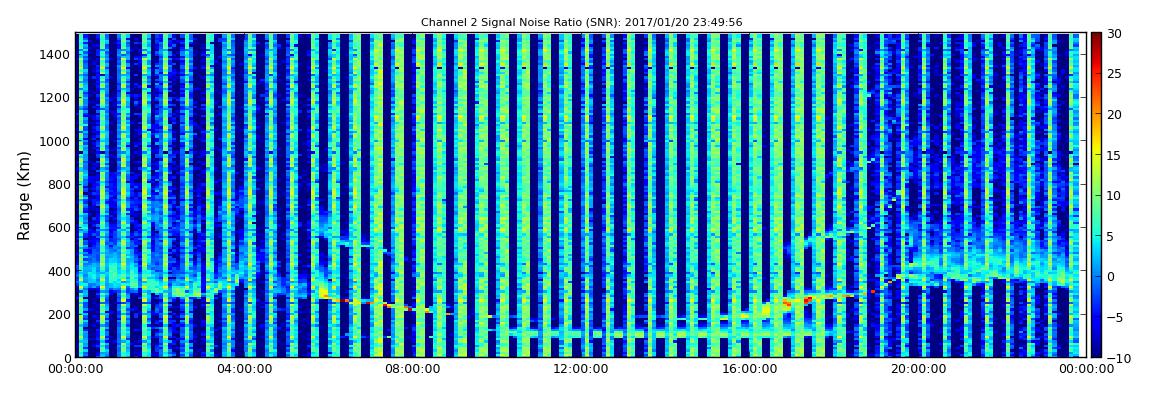
Task: Click the colorbar label −5
Action: [1115, 318]
